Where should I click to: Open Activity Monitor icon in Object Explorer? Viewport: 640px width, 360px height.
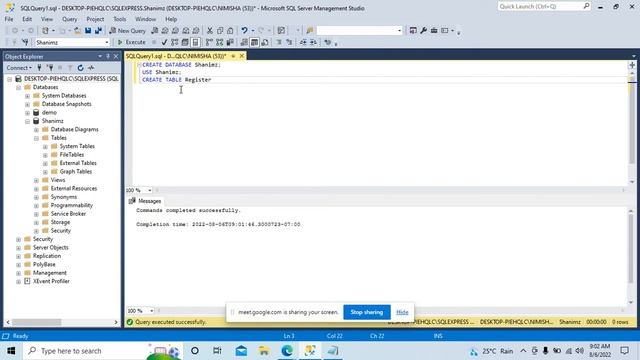click(x=91, y=68)
